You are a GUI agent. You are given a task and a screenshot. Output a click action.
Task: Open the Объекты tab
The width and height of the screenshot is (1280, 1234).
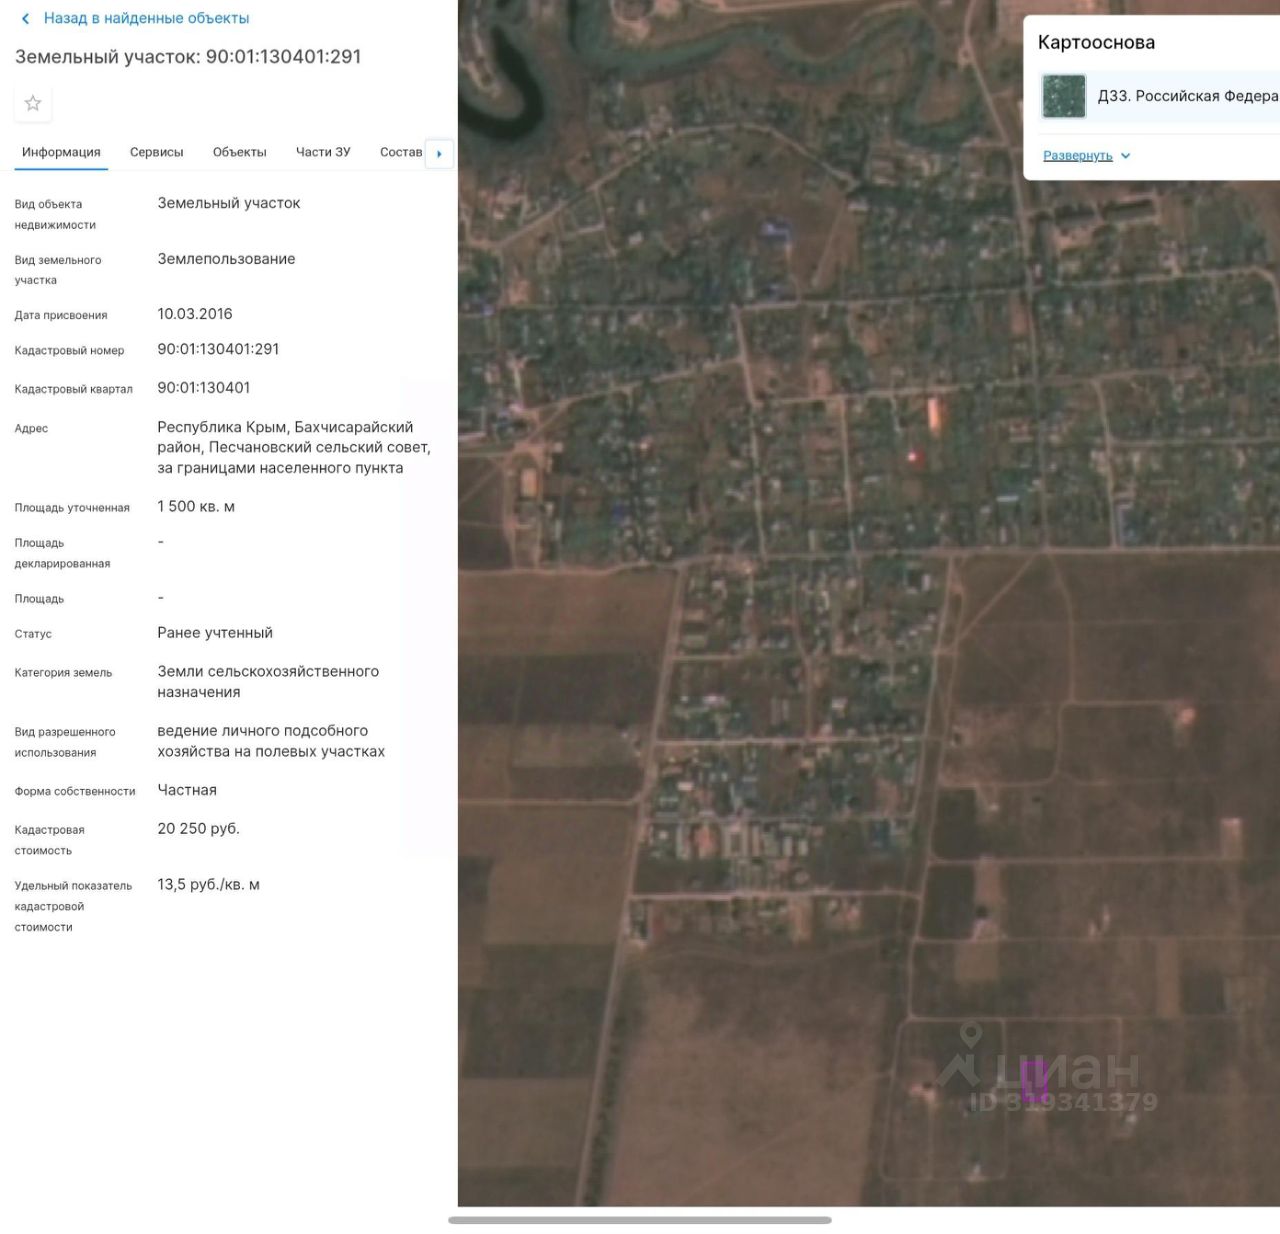coord(240,152)
